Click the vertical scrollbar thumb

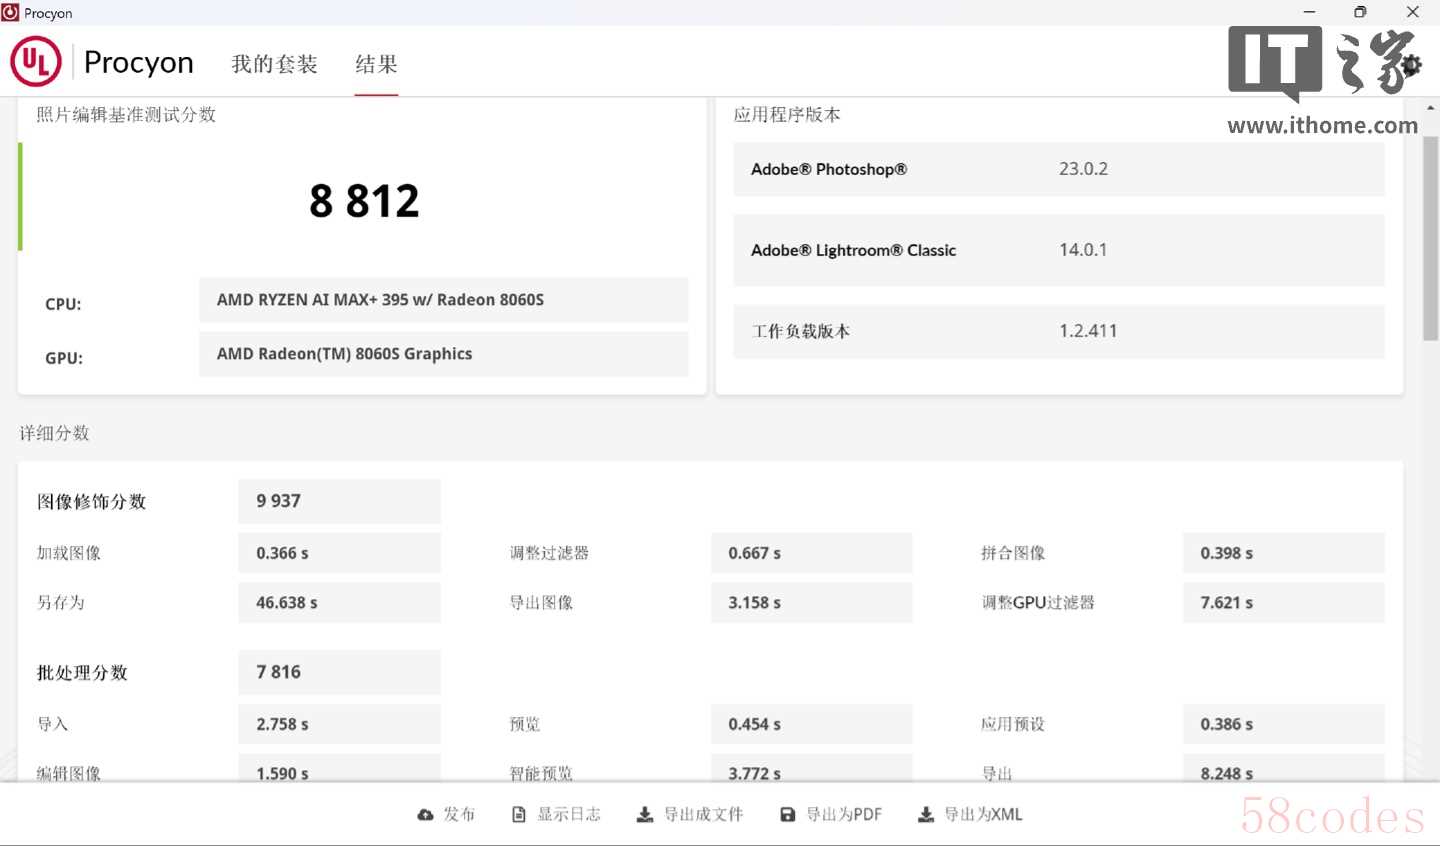point(1431,238)
